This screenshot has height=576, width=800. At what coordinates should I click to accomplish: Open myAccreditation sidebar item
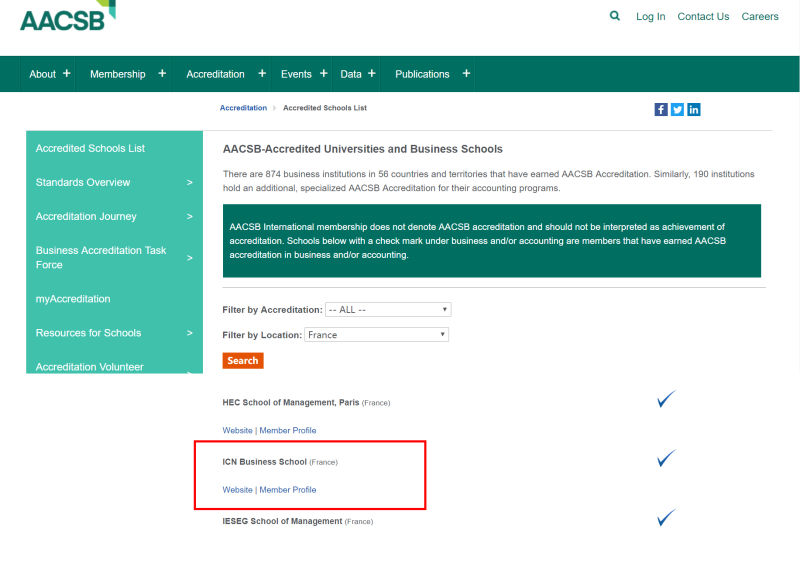(x=73, y=299)
